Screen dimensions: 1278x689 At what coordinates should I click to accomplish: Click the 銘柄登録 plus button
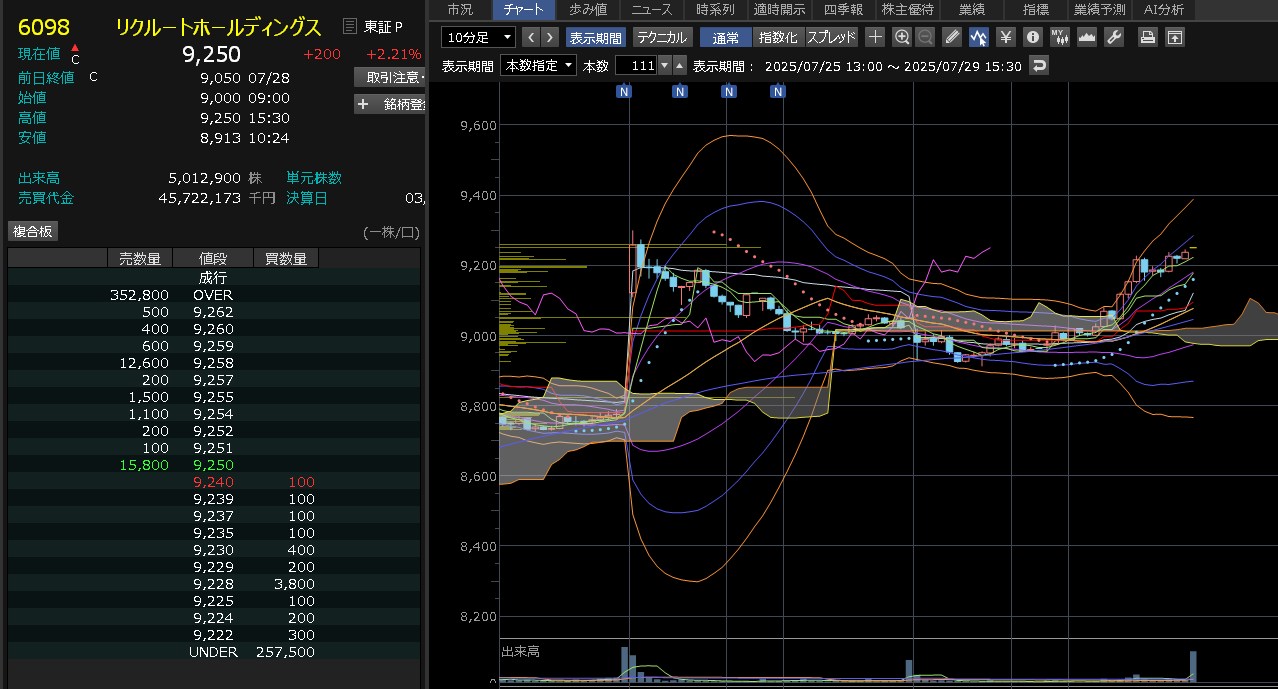[x=390, y=104]
